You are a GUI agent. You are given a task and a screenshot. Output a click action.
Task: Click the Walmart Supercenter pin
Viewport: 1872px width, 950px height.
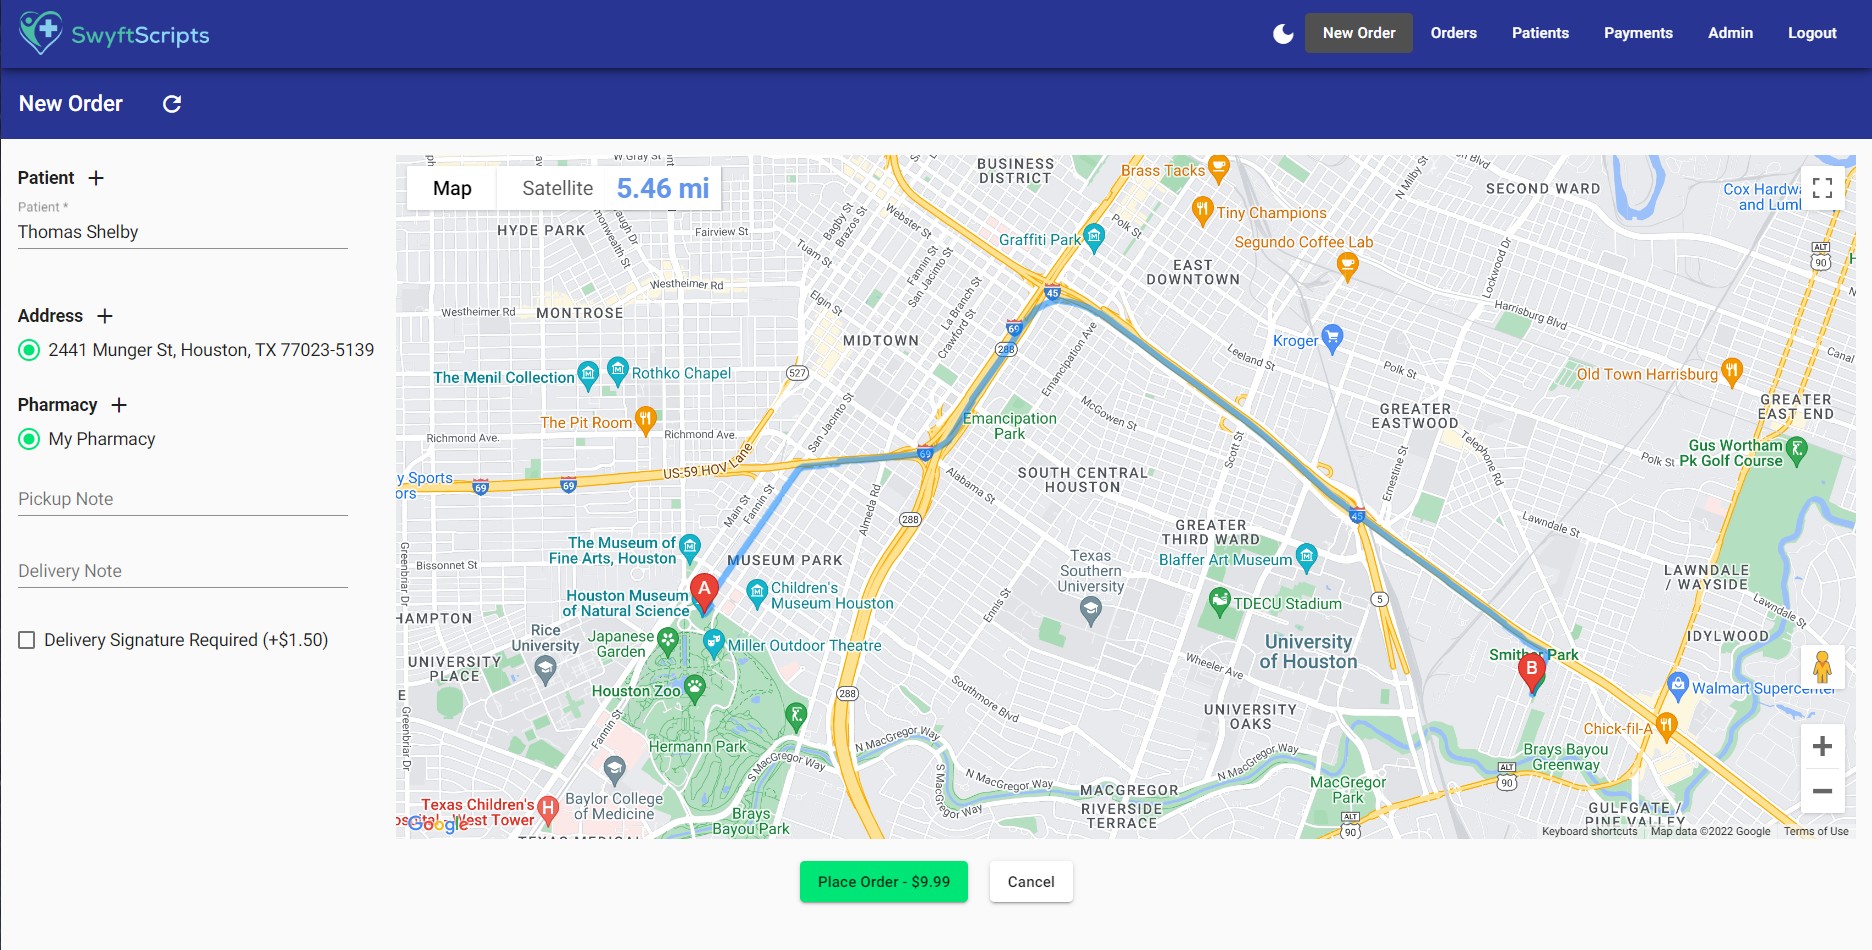tap(1678, 686)
